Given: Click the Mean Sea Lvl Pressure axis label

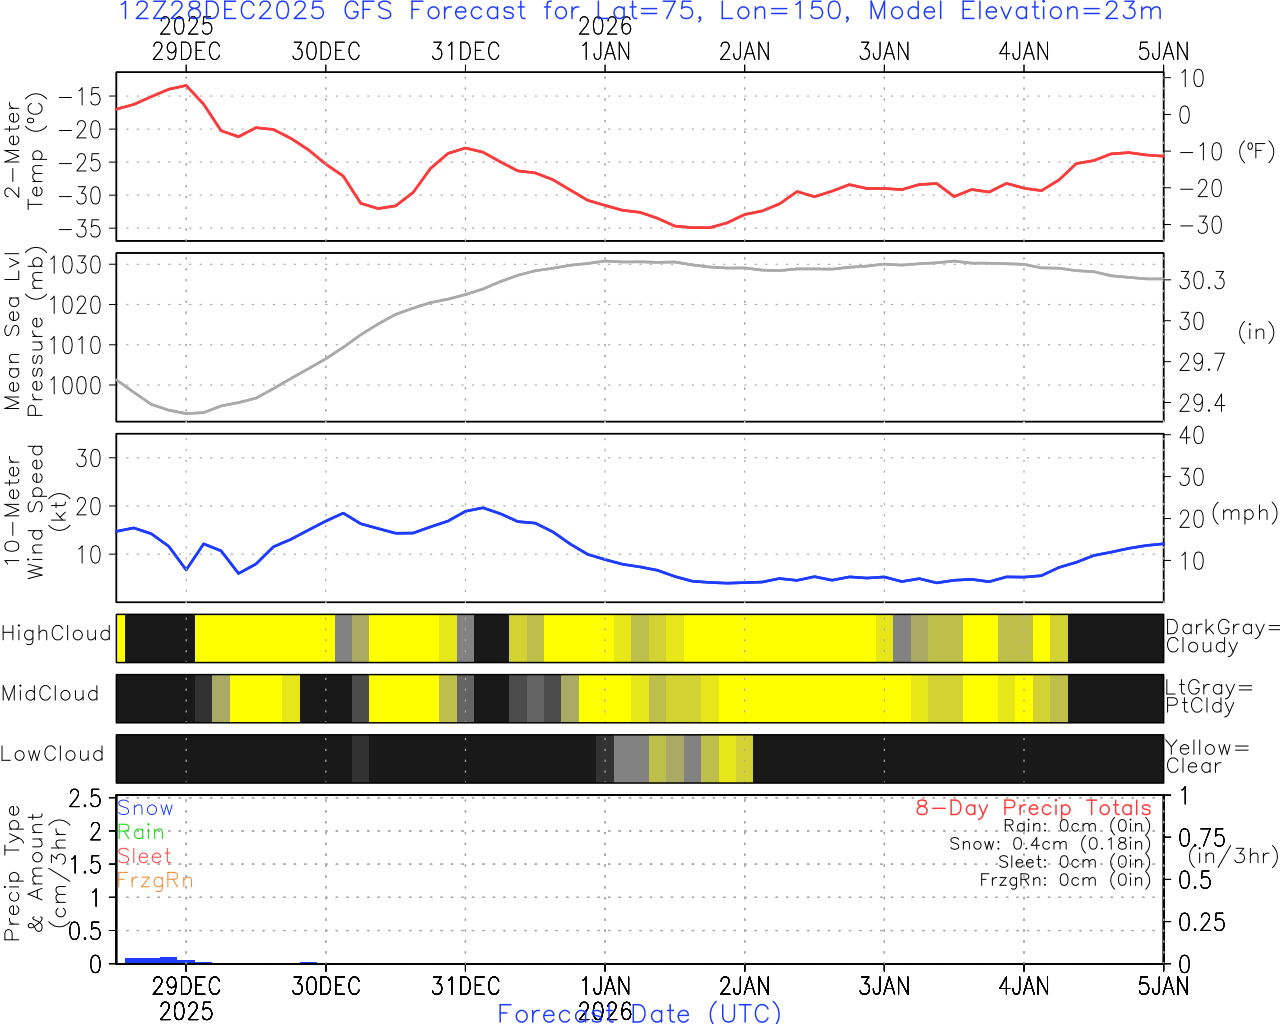Looking at the screenshot, I should point(25,333).
